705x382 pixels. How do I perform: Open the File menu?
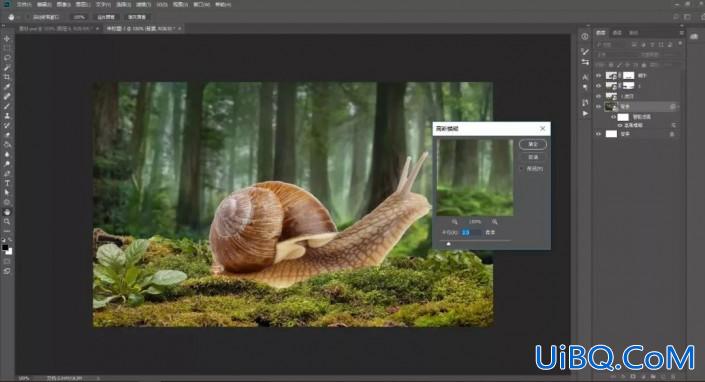click(x=24, y=4)
